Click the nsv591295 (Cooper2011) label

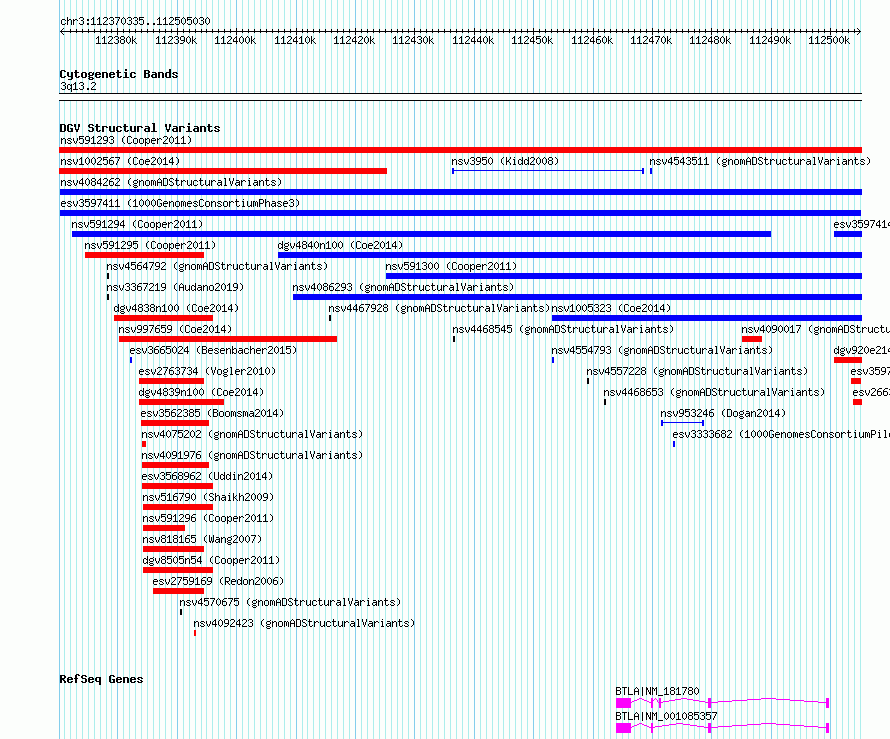click(150, 245)
